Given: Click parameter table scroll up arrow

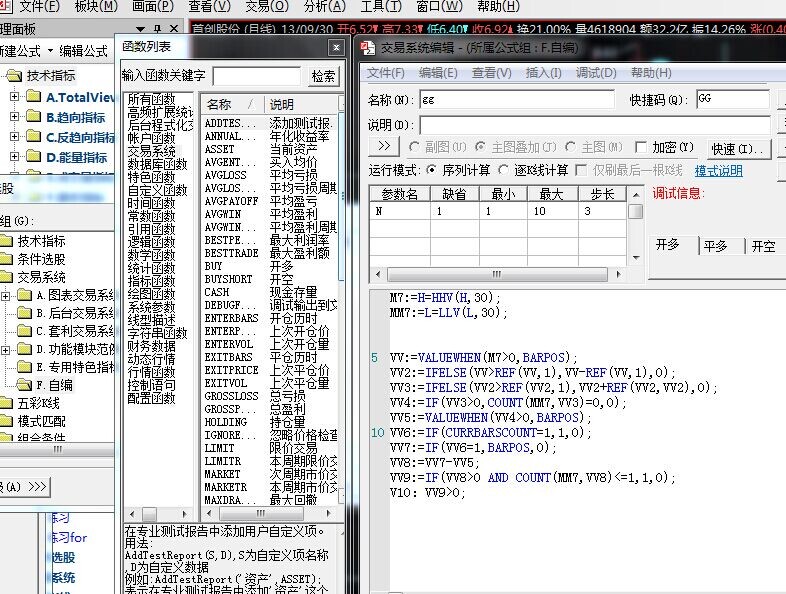Looking at the screenshot, I should [636, 194].
